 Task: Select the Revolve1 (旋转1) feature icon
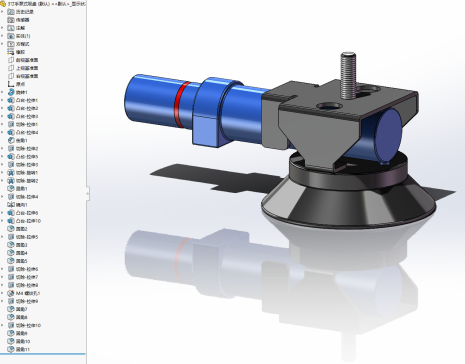tap(11, 92)
